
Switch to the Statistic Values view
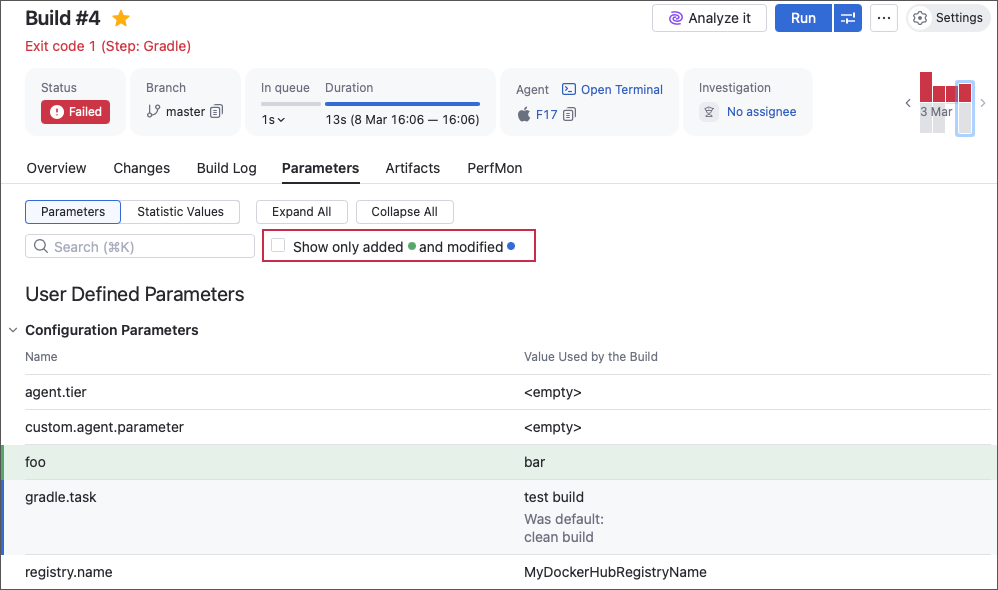point(180,212)
